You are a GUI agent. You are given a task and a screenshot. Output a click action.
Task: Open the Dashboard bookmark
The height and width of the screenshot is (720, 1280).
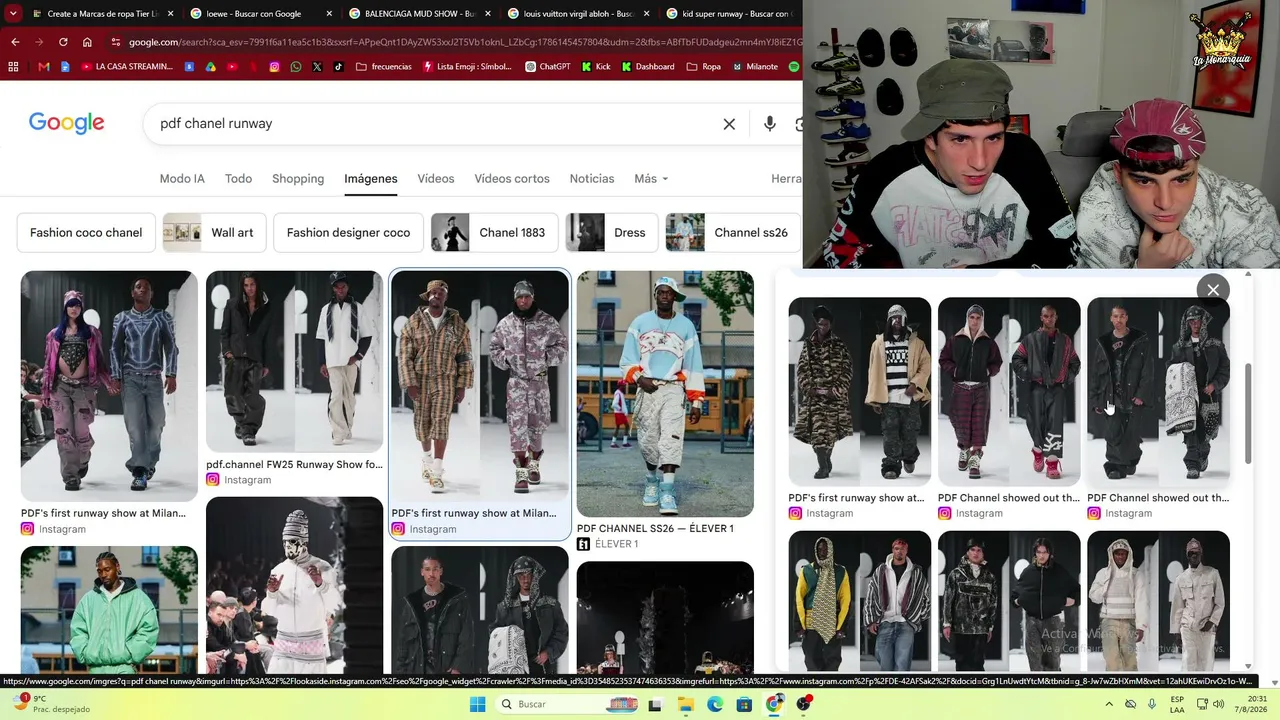(x=648, y=67)
